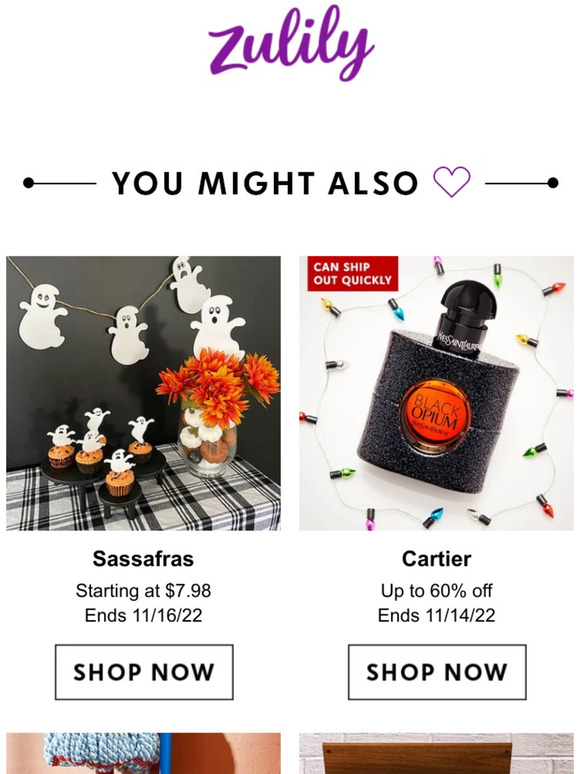This screenshot has height=774, width=580.
Task: Open the blue rope product thumbnail
Action: point(143,753)
